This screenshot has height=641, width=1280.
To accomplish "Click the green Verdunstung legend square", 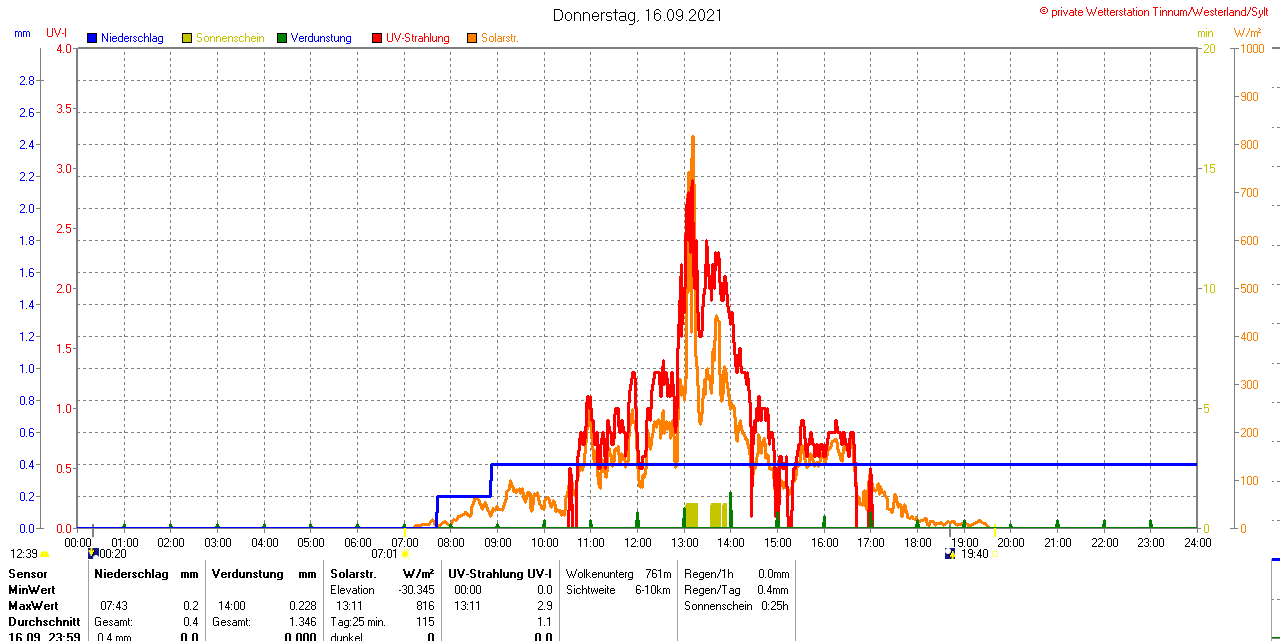I will [282, 38].
